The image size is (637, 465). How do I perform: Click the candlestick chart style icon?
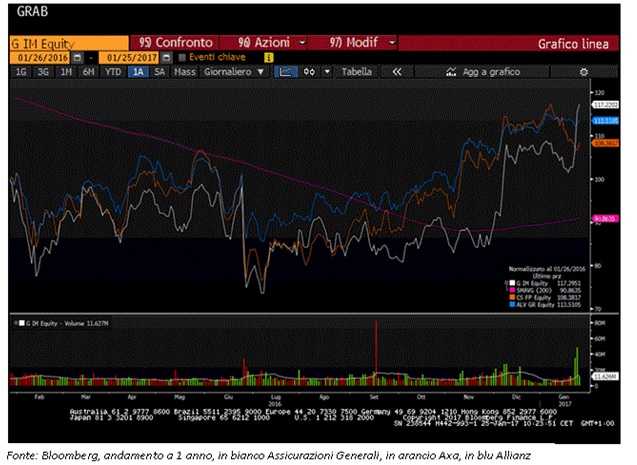click(x=310, y=72)
